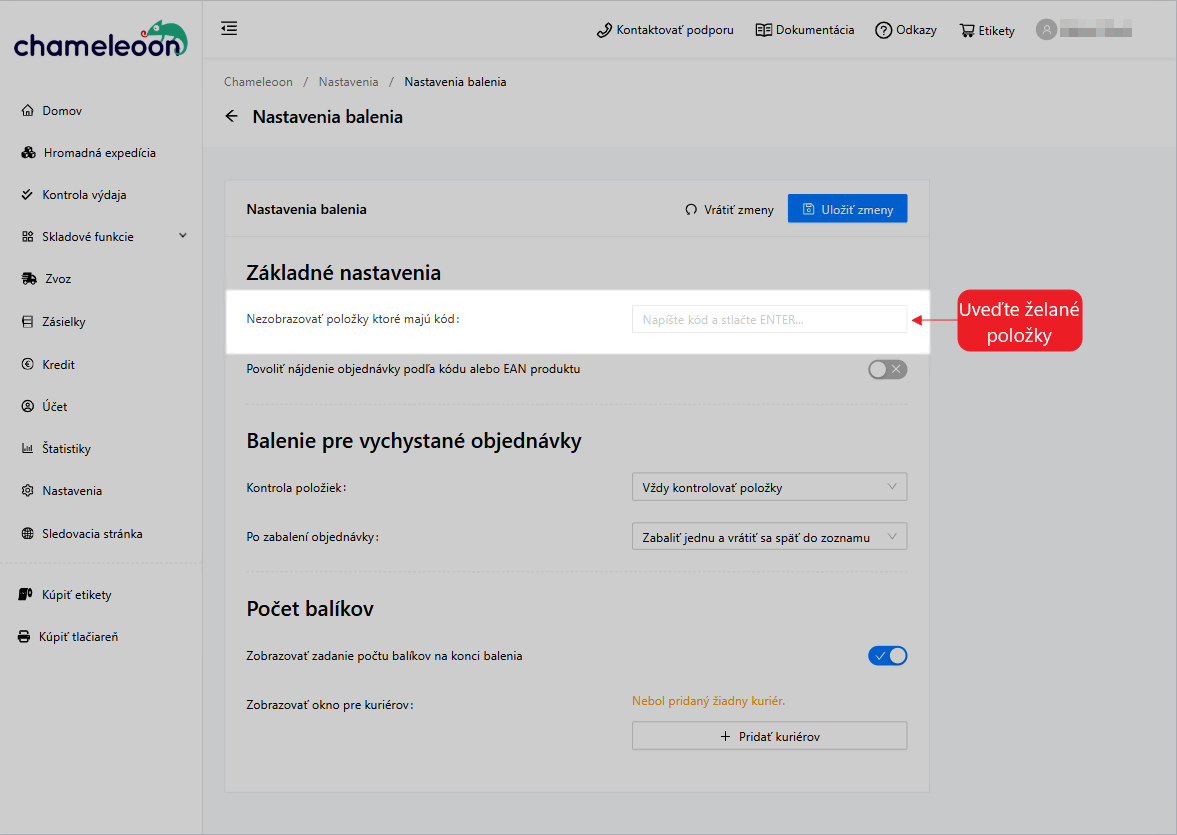Viewport: 1177px width, 835px height.
Task: Click the Uložiť zmeny button
Action: [x=847, y=209]
